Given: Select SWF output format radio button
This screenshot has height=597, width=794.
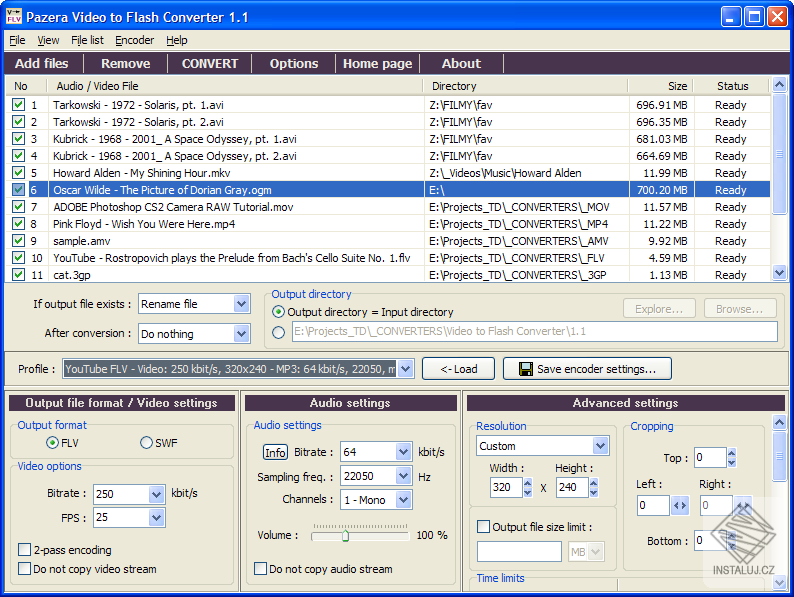Looking at the screenshot, I should [146, 443].
